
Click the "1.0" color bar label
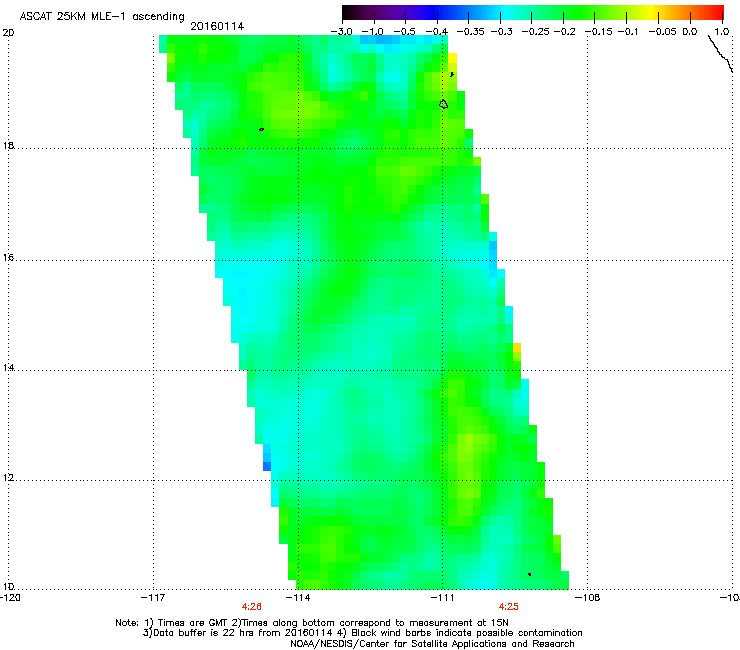[722, 32]
